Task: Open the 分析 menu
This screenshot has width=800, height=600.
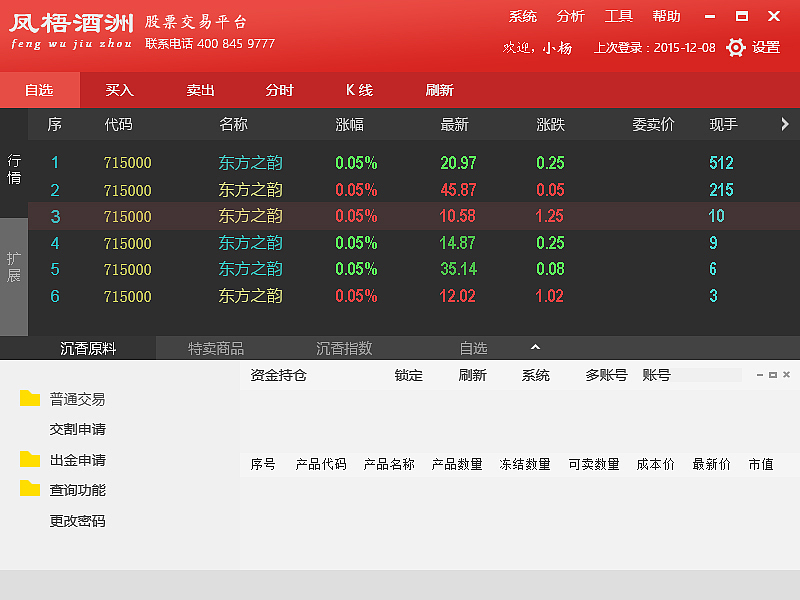Action: point(570,17)
